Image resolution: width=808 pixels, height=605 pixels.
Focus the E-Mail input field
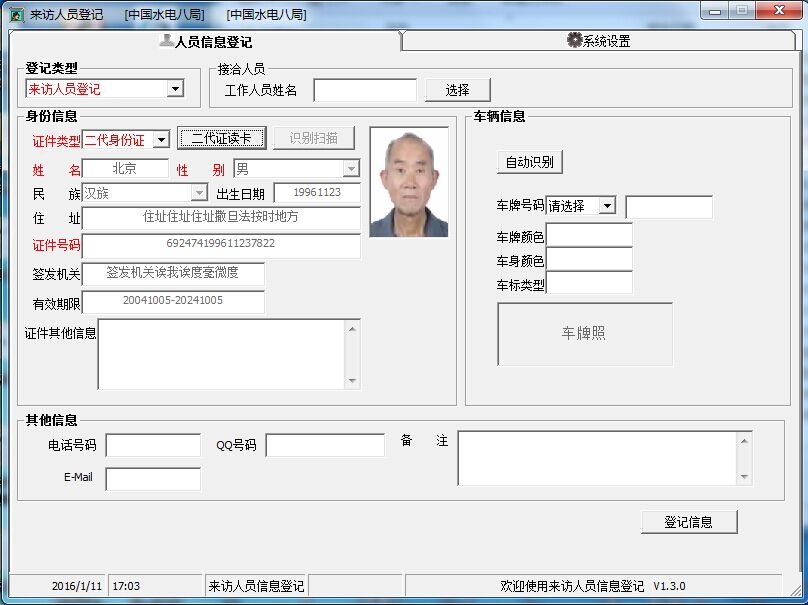click(x=153, y=479)
